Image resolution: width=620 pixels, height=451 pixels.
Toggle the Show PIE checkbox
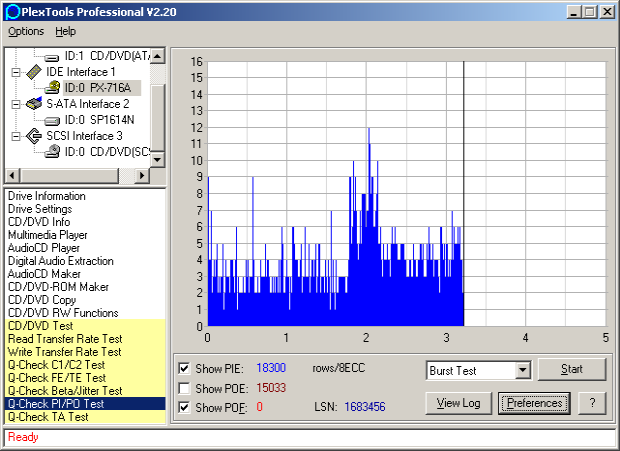click(x=184, y=368)
